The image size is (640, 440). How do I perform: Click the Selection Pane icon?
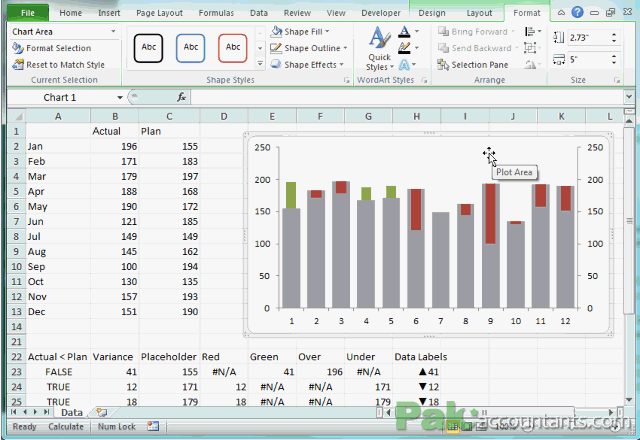(443, 64)
